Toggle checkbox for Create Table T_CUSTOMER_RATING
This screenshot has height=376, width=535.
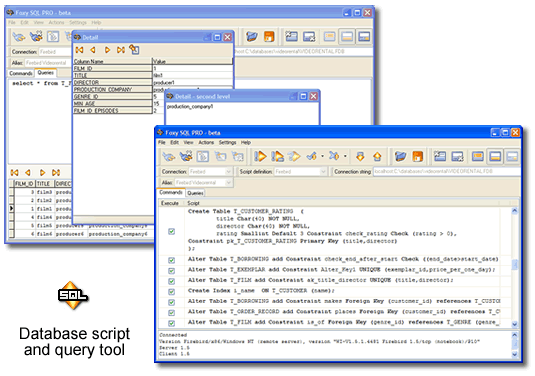172,232
